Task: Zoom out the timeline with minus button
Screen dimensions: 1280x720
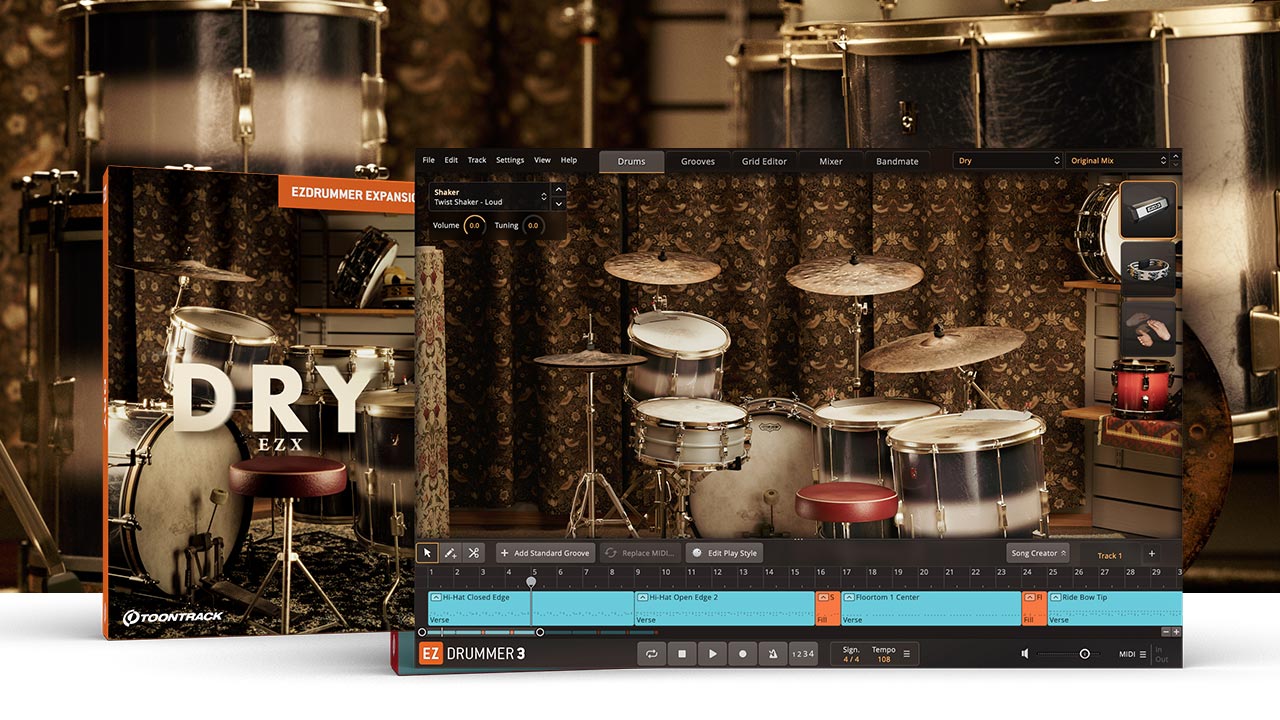Action: [x=1165, y=632]
